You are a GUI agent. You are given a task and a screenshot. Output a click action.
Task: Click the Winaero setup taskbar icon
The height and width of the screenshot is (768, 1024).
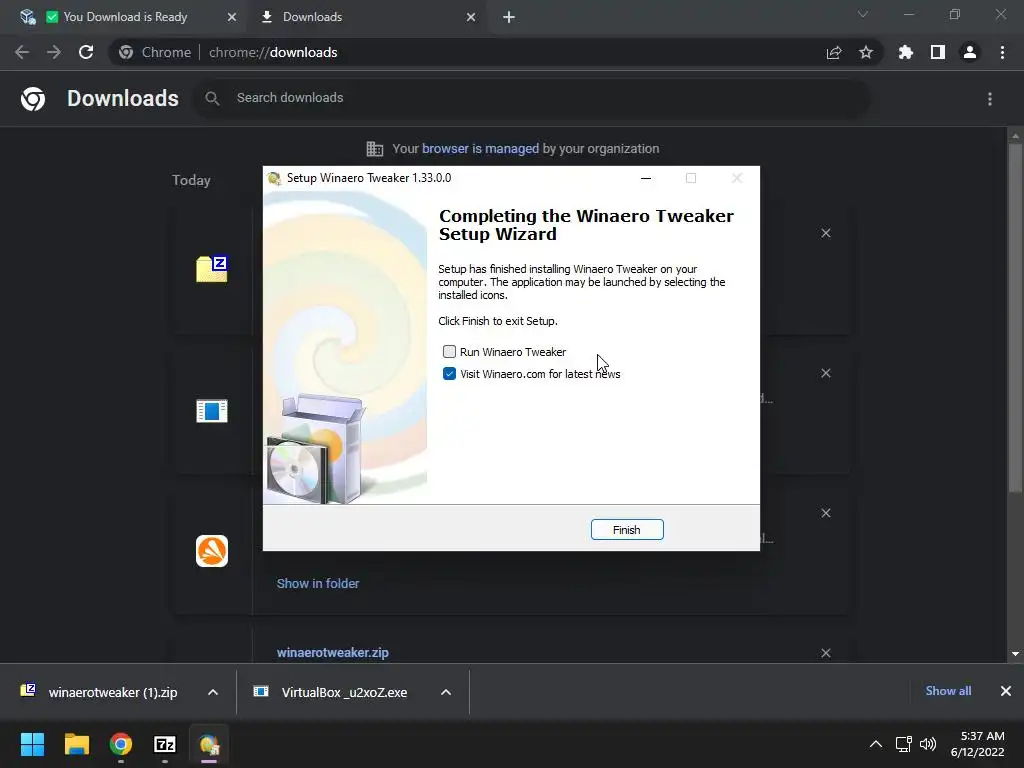click(x=209, y=744)
